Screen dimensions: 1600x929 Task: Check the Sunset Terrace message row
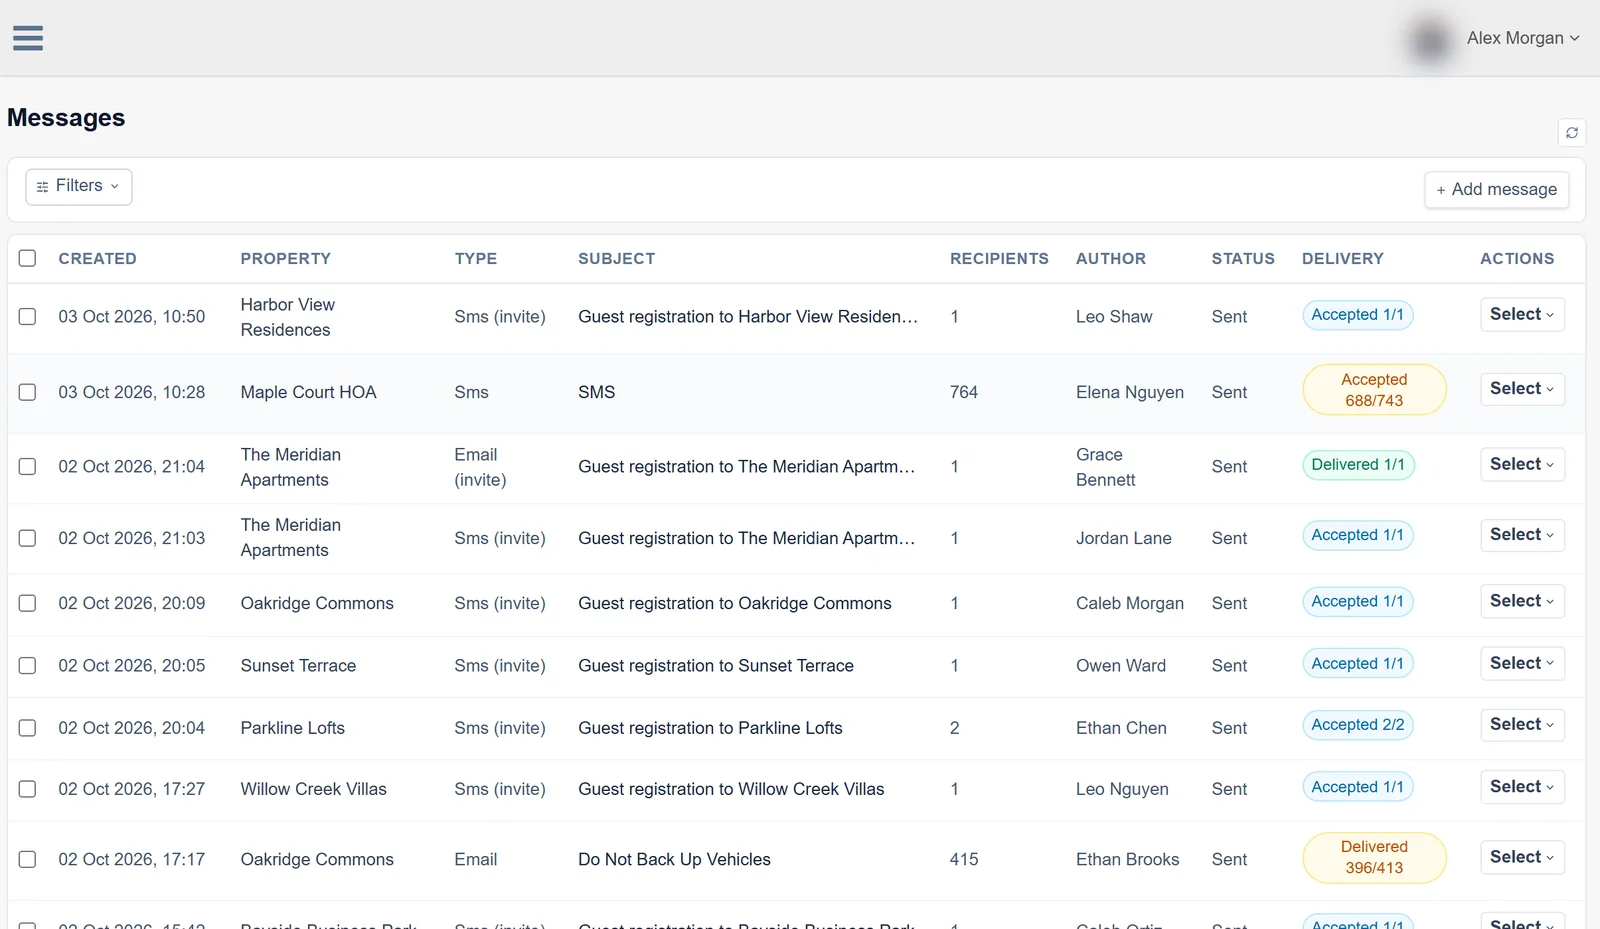tap(27, 665)
